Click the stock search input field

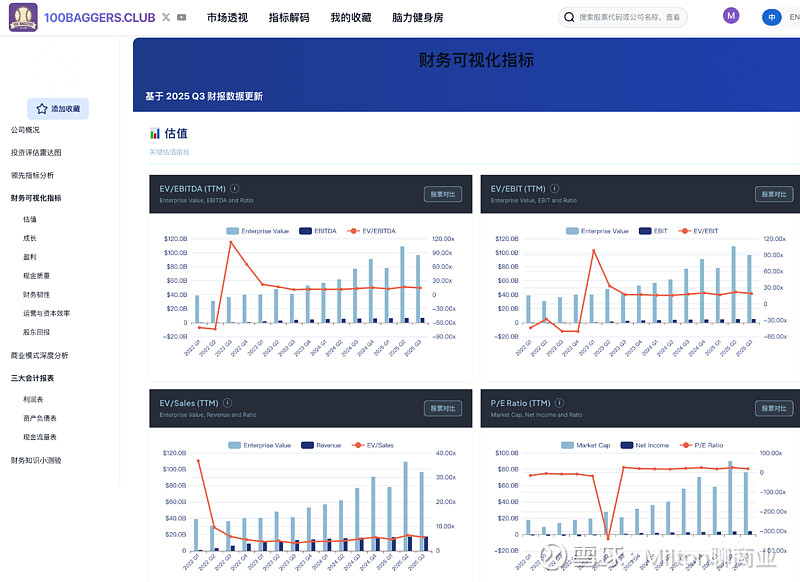pos(623,17)
